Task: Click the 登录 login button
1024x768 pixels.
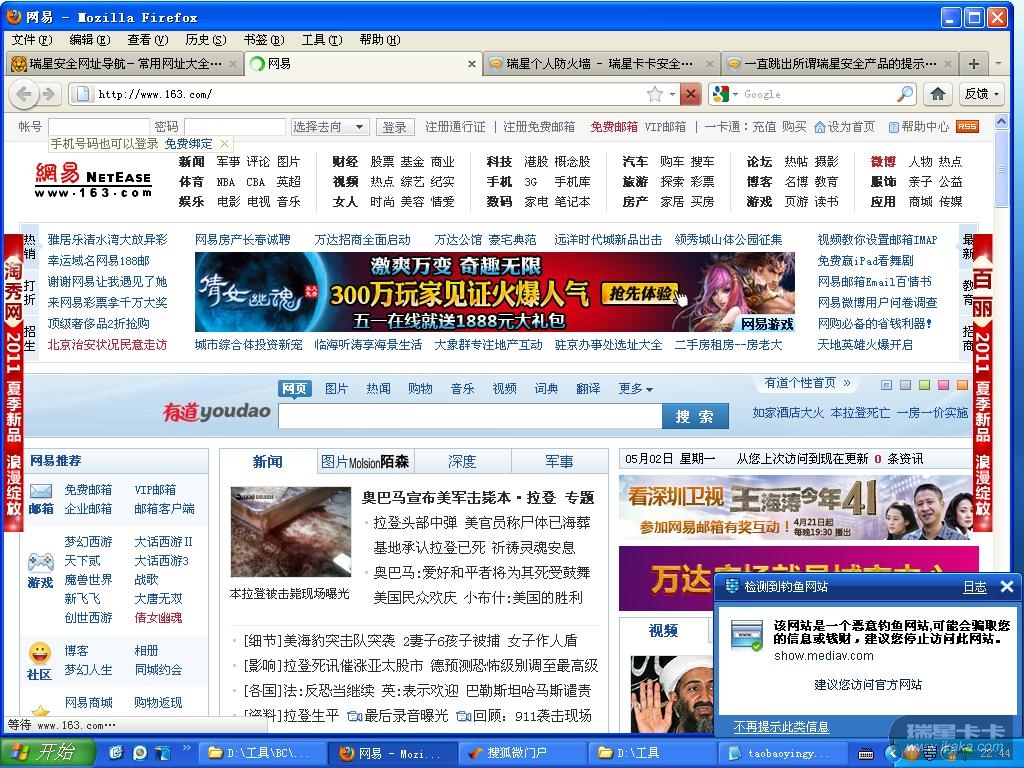Action: point(394,127)
